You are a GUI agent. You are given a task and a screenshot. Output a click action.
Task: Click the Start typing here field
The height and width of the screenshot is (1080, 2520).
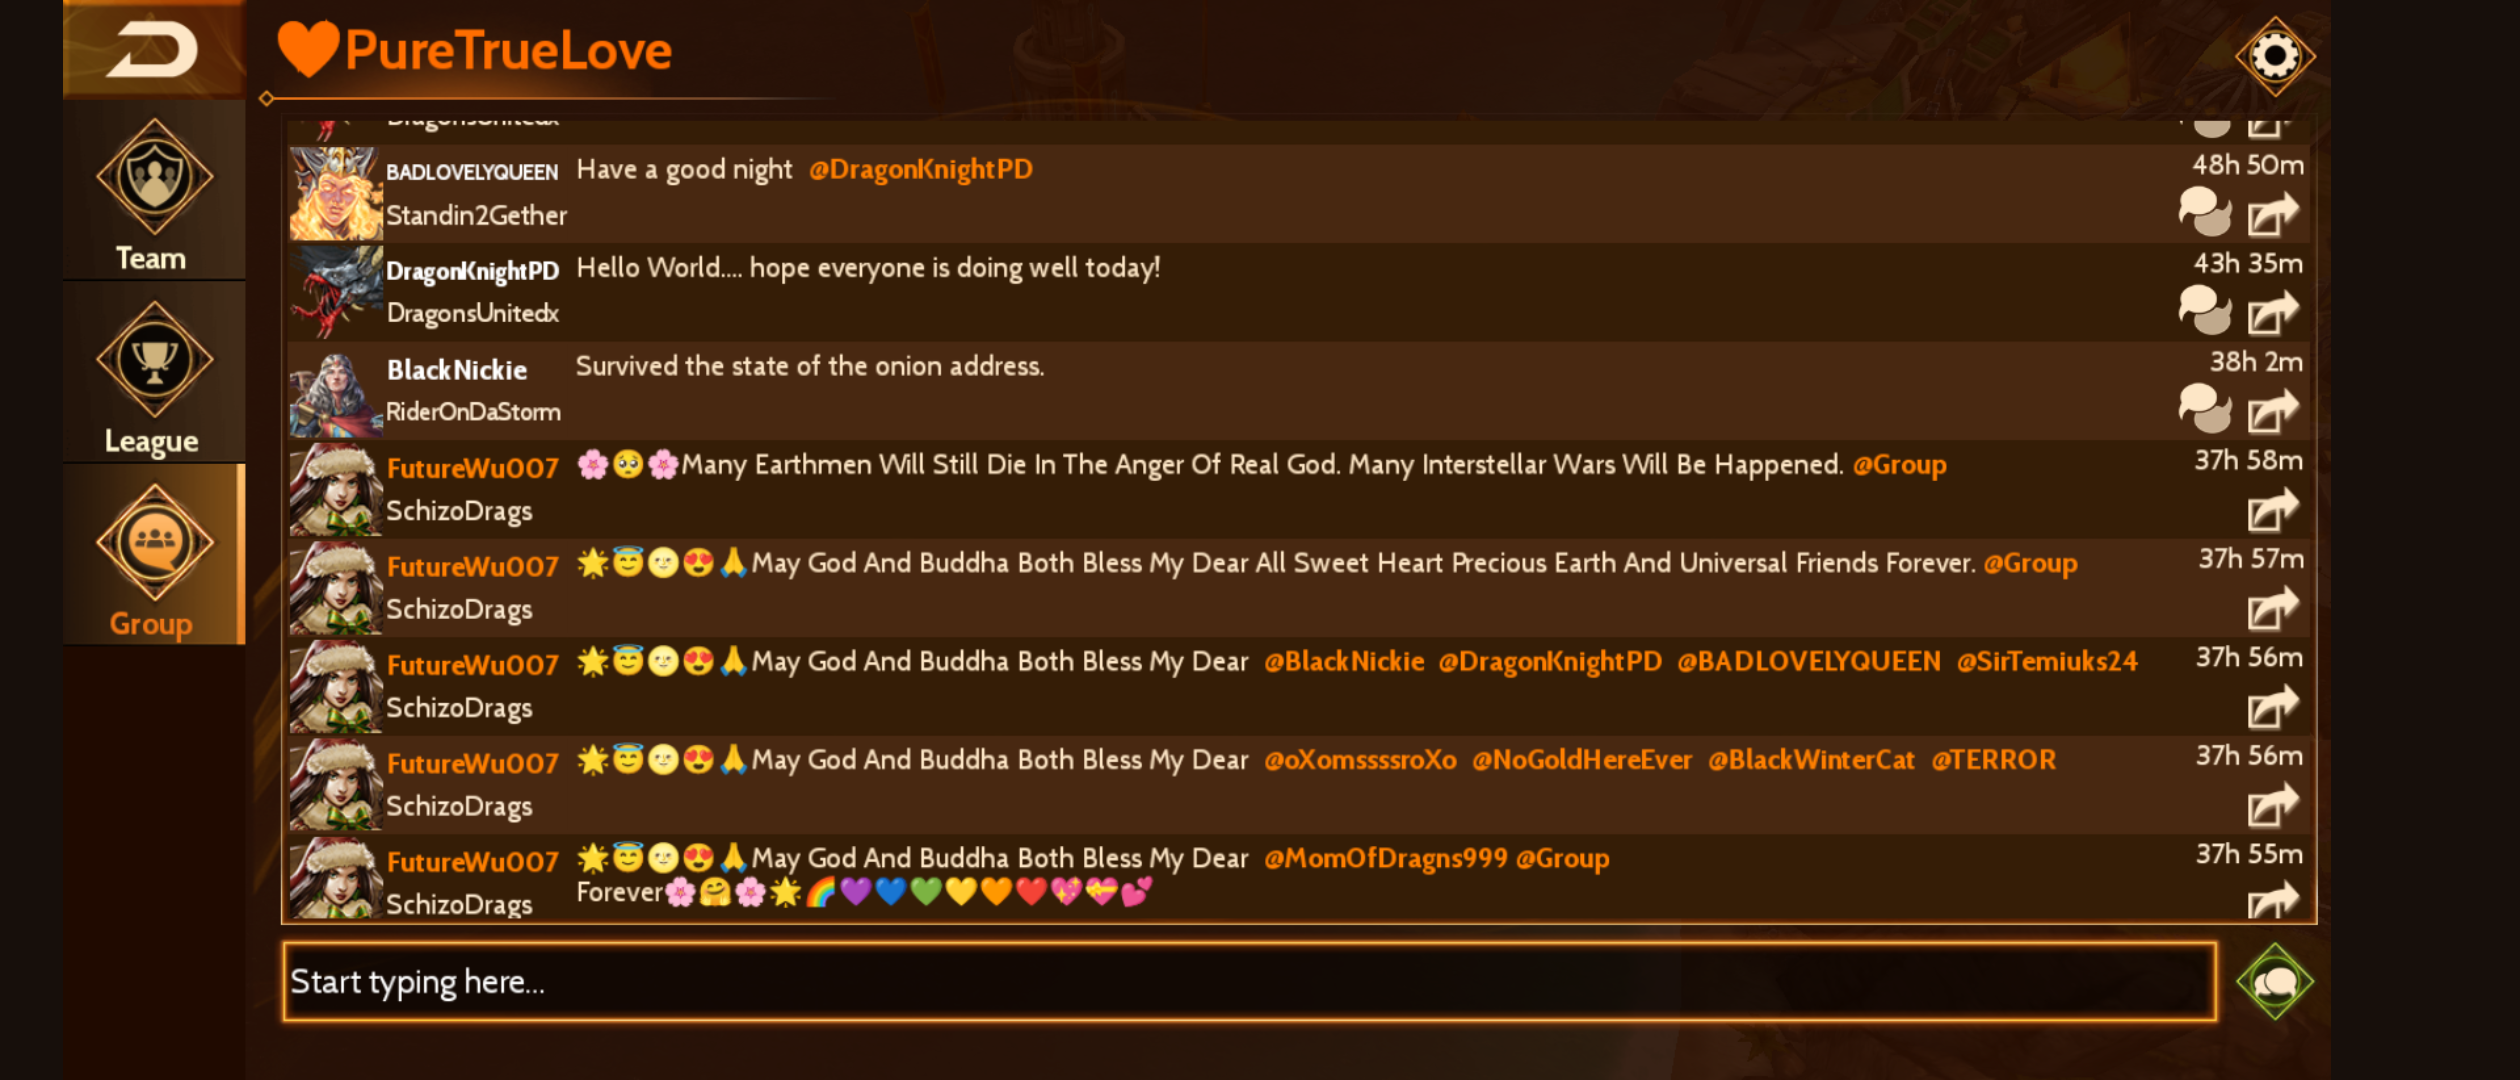click(x=1249, y=981)
